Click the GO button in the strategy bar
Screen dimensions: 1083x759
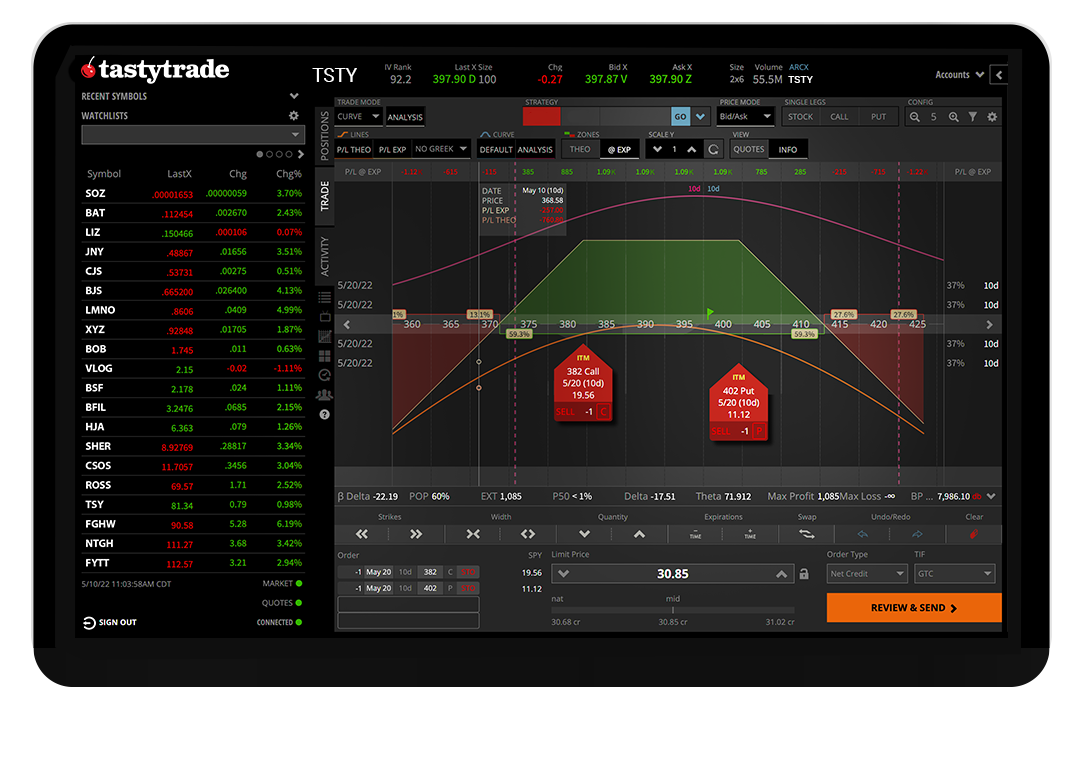681,115
